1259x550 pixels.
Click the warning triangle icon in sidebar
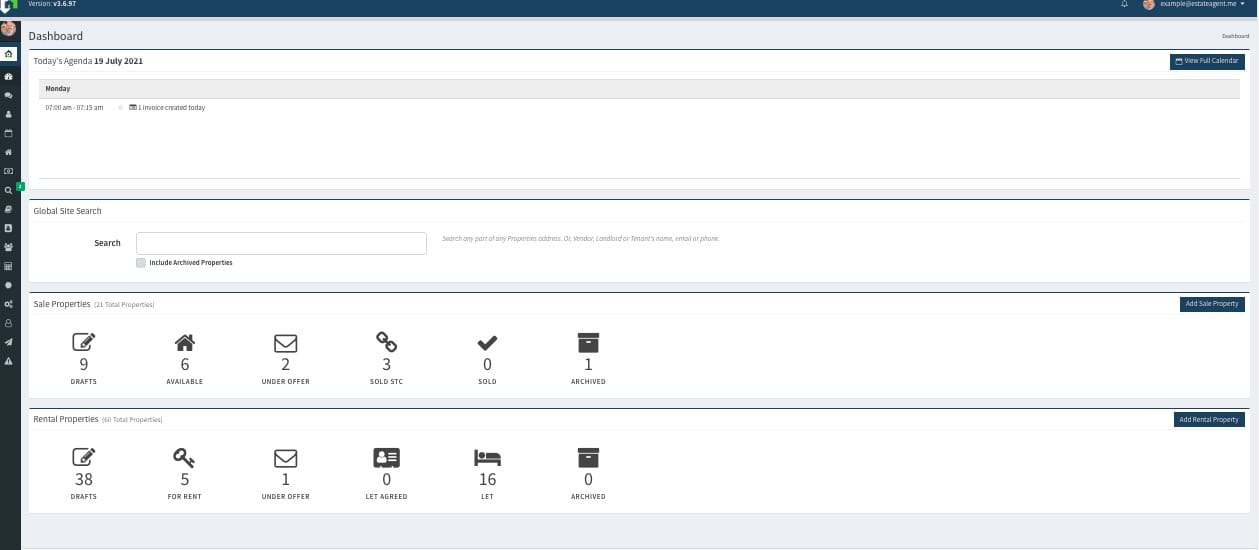[9, 361]
